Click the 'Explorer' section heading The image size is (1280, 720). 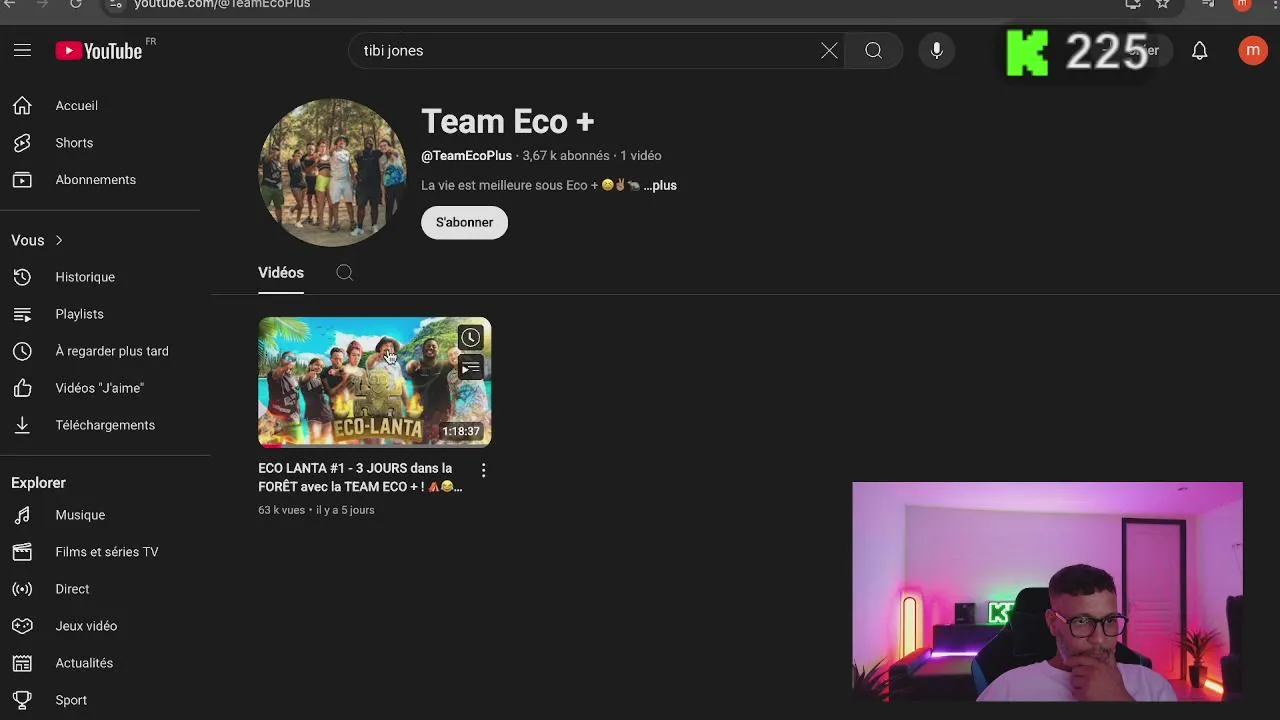coord(38,483)
